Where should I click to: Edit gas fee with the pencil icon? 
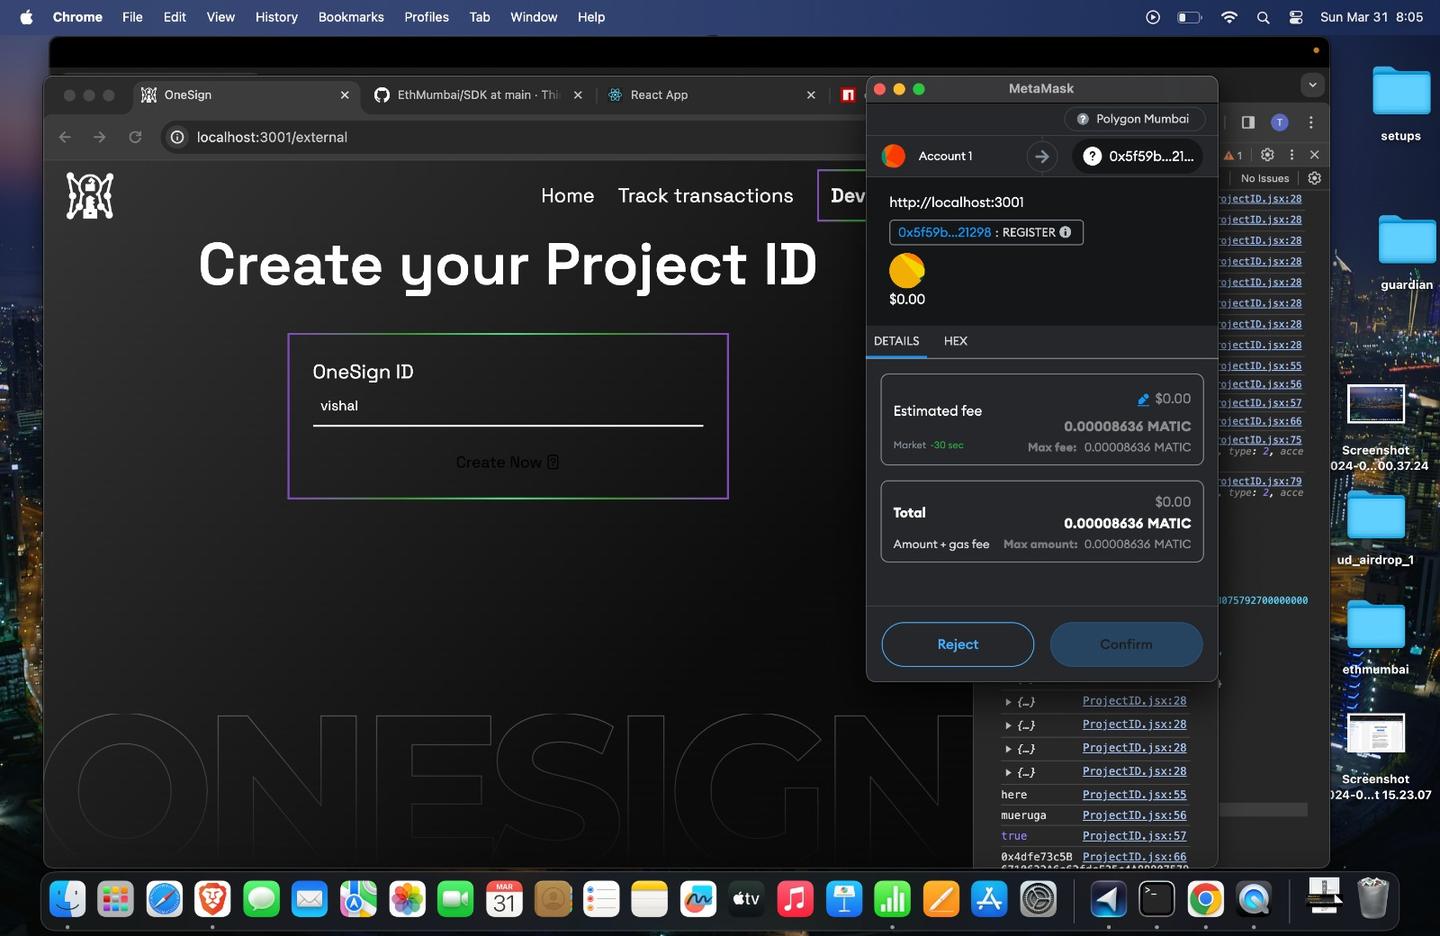coord(1143,399)
